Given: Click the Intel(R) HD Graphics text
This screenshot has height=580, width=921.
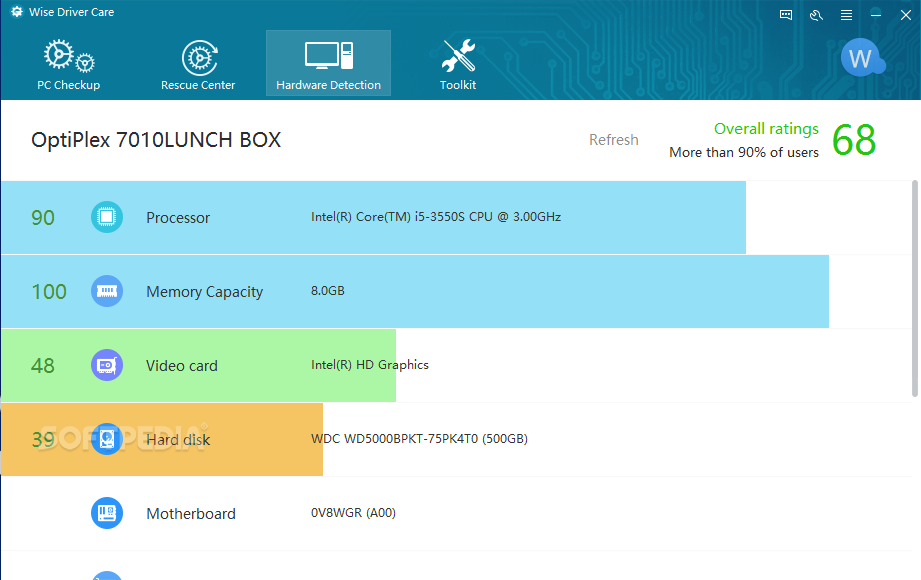Looking at the screenshot, I should 370,365.
